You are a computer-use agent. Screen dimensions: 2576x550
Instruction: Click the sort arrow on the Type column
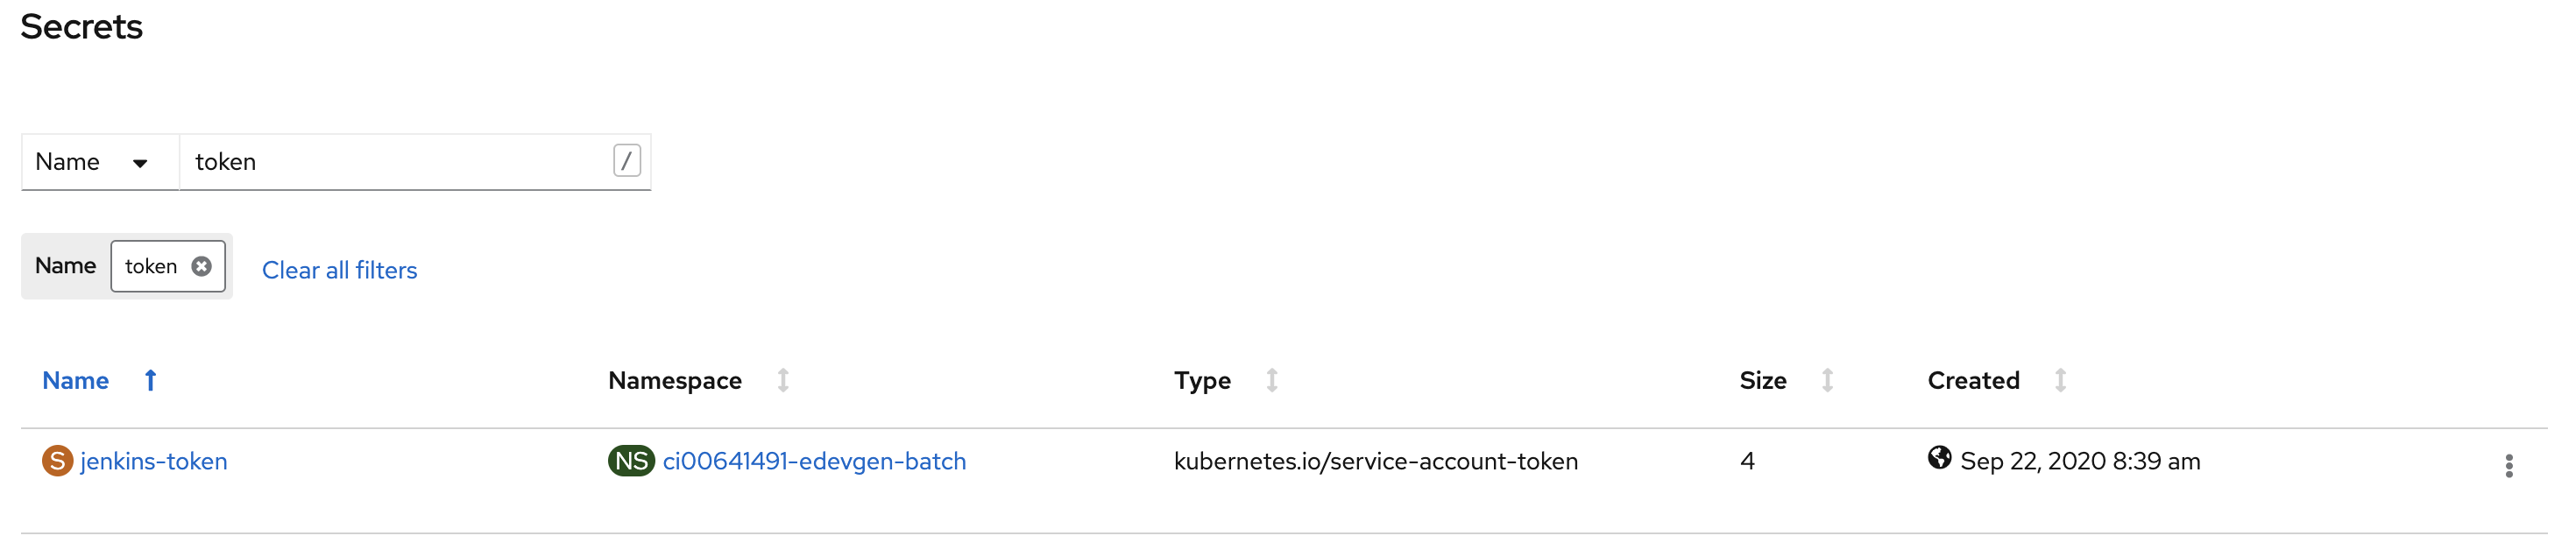click(1272, 380)
